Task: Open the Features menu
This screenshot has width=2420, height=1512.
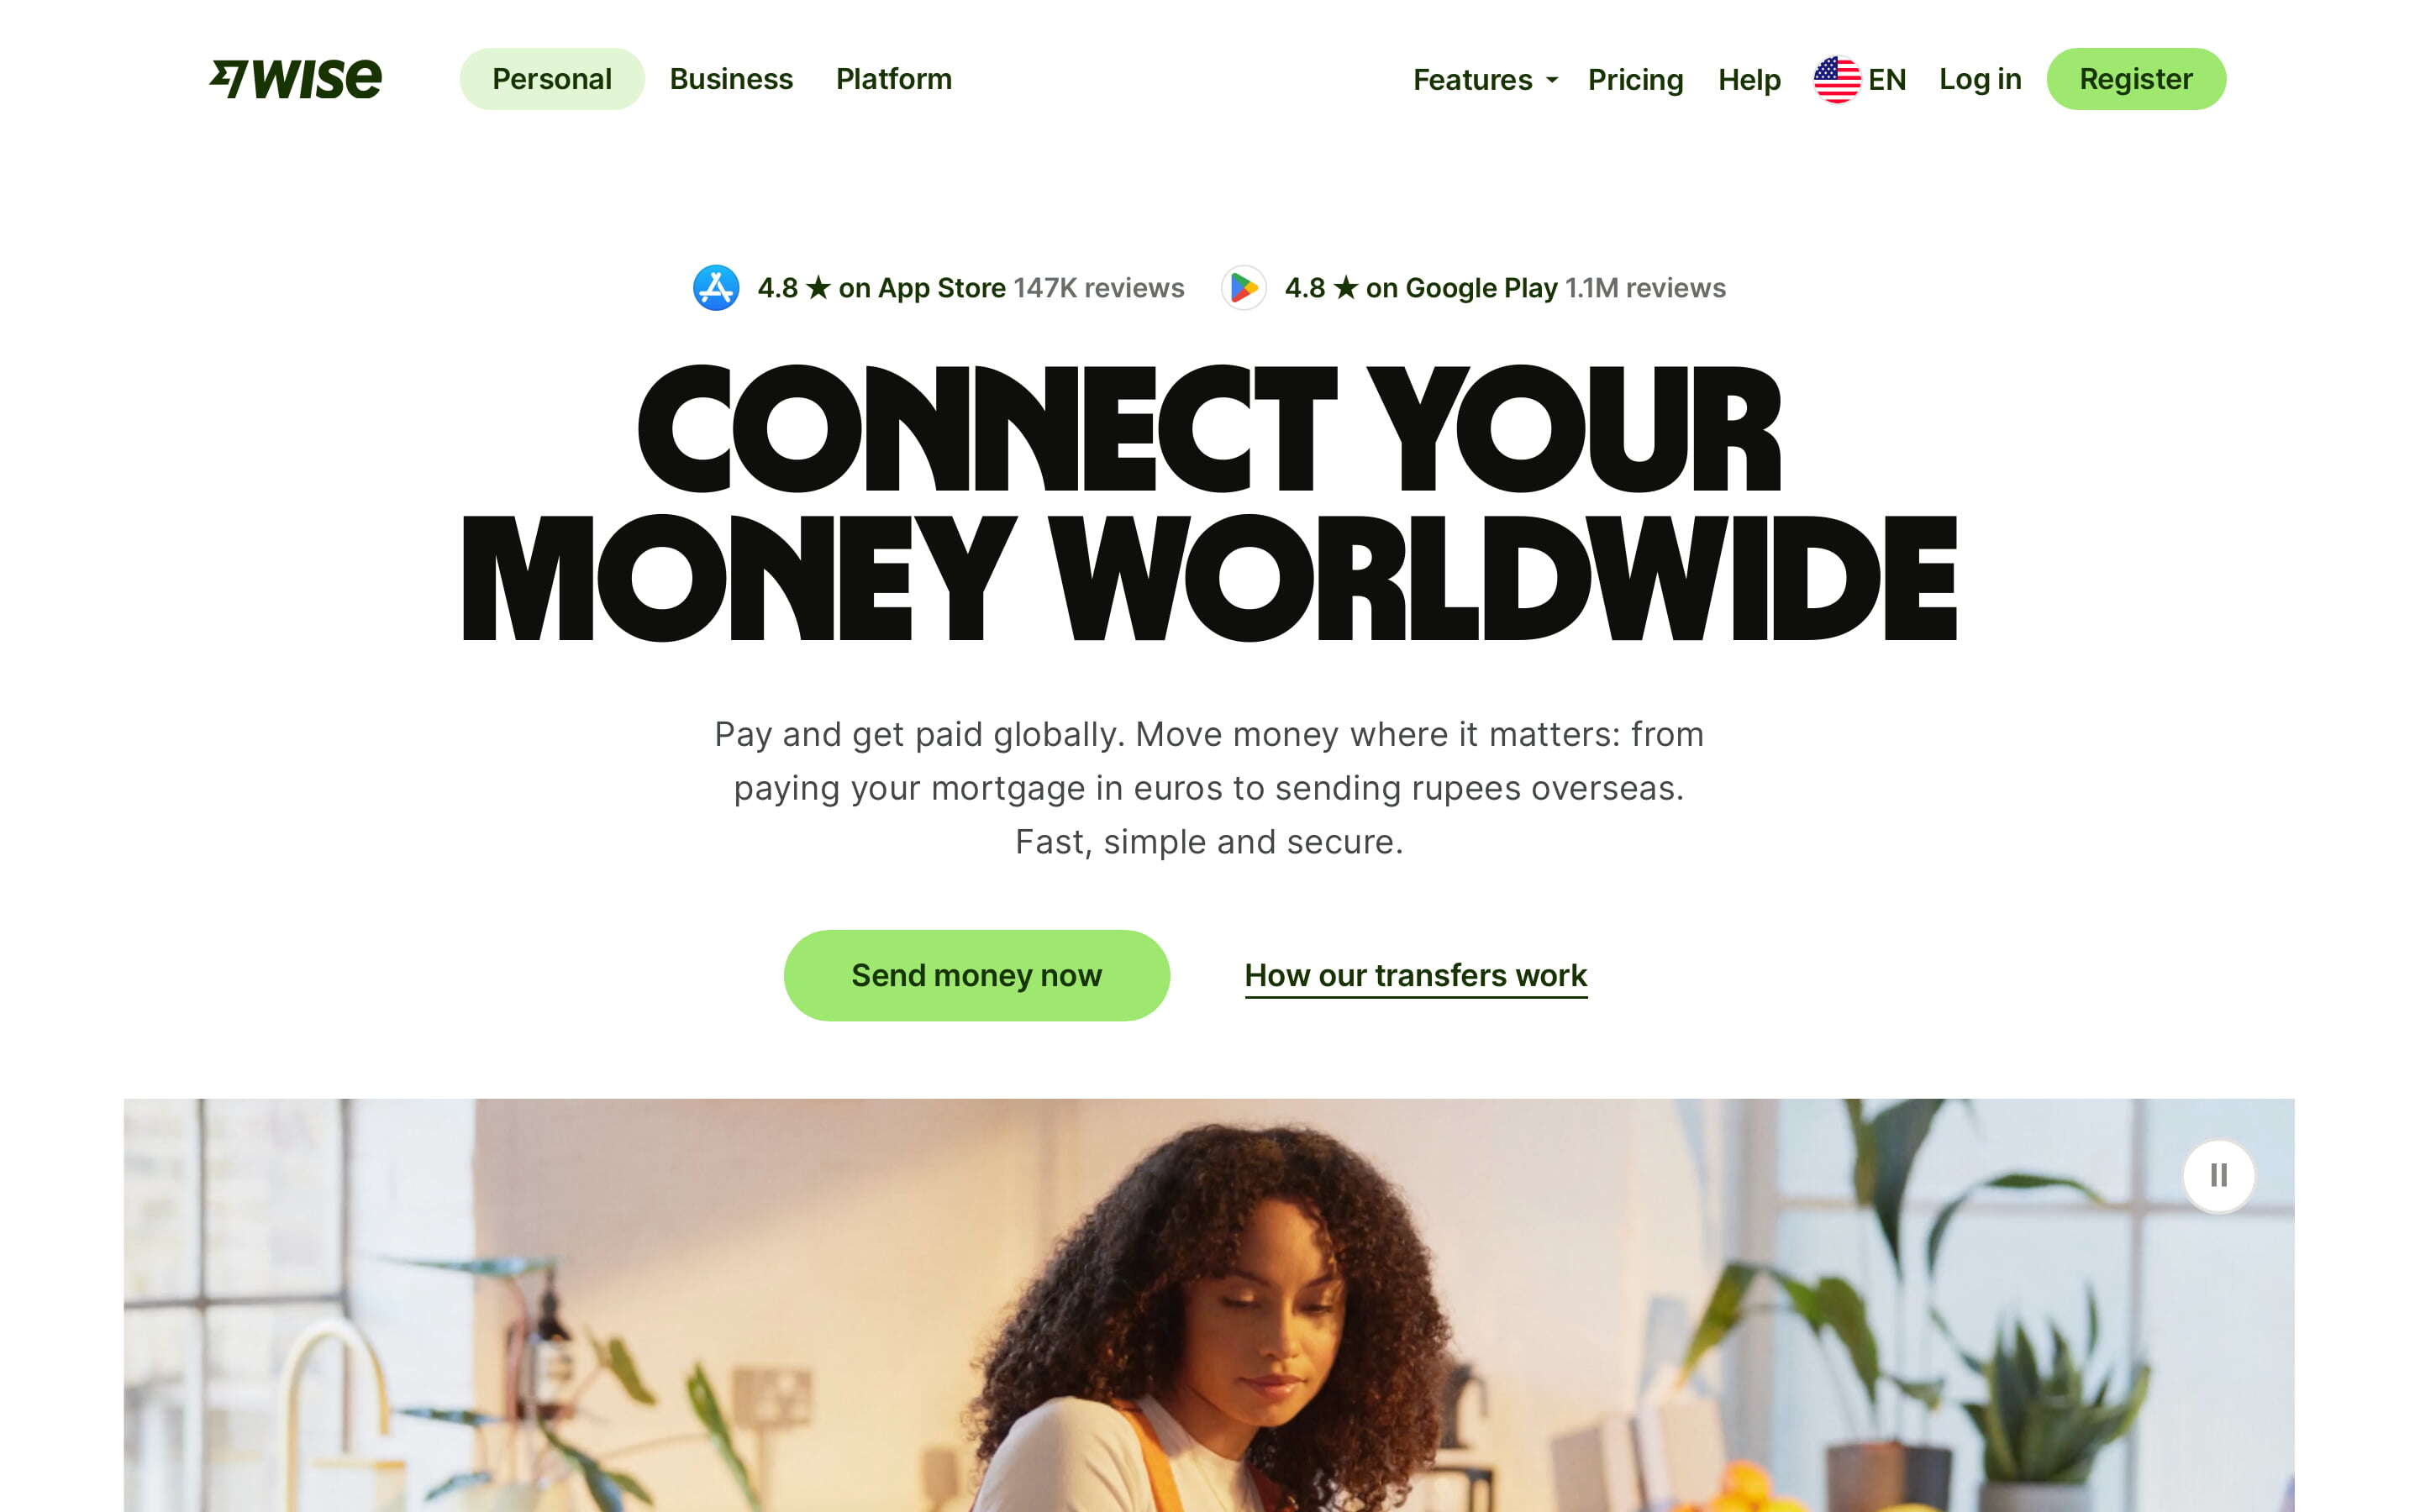Action: [x=1485, y=79]
